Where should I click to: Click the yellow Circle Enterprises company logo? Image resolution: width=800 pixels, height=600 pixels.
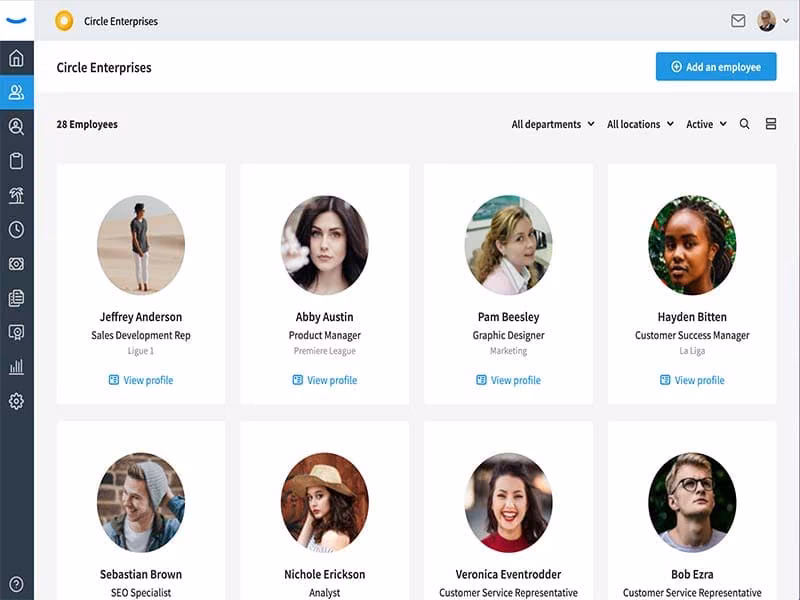click(64, 21)
